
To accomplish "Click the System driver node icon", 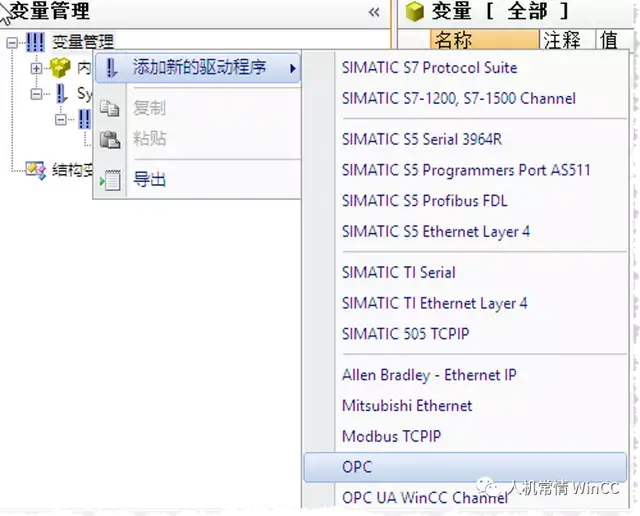I will [62, 94].
